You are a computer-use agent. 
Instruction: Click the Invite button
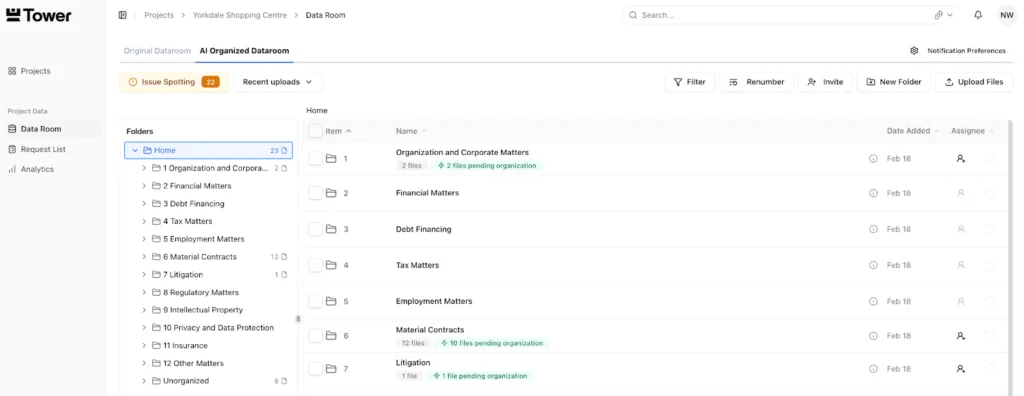[825, 82]
